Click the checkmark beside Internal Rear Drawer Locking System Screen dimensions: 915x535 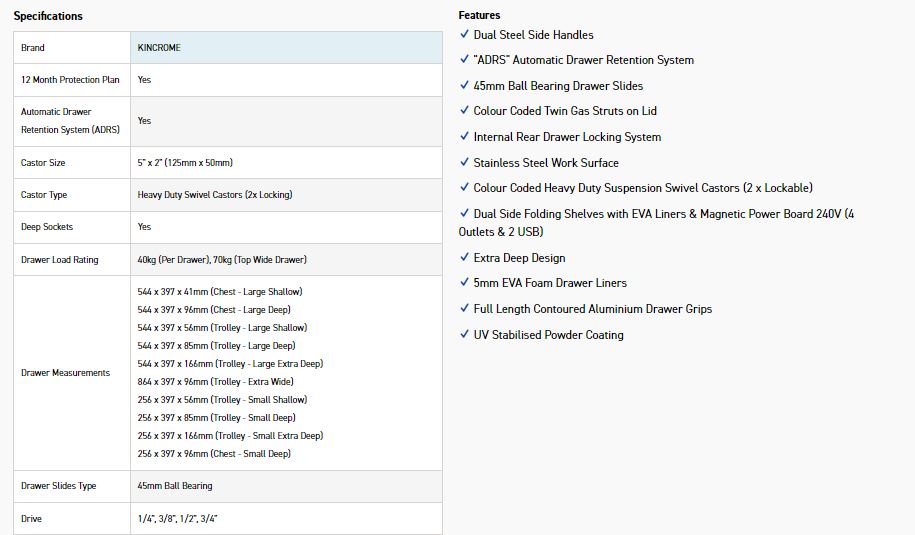(x=464, y=137)
